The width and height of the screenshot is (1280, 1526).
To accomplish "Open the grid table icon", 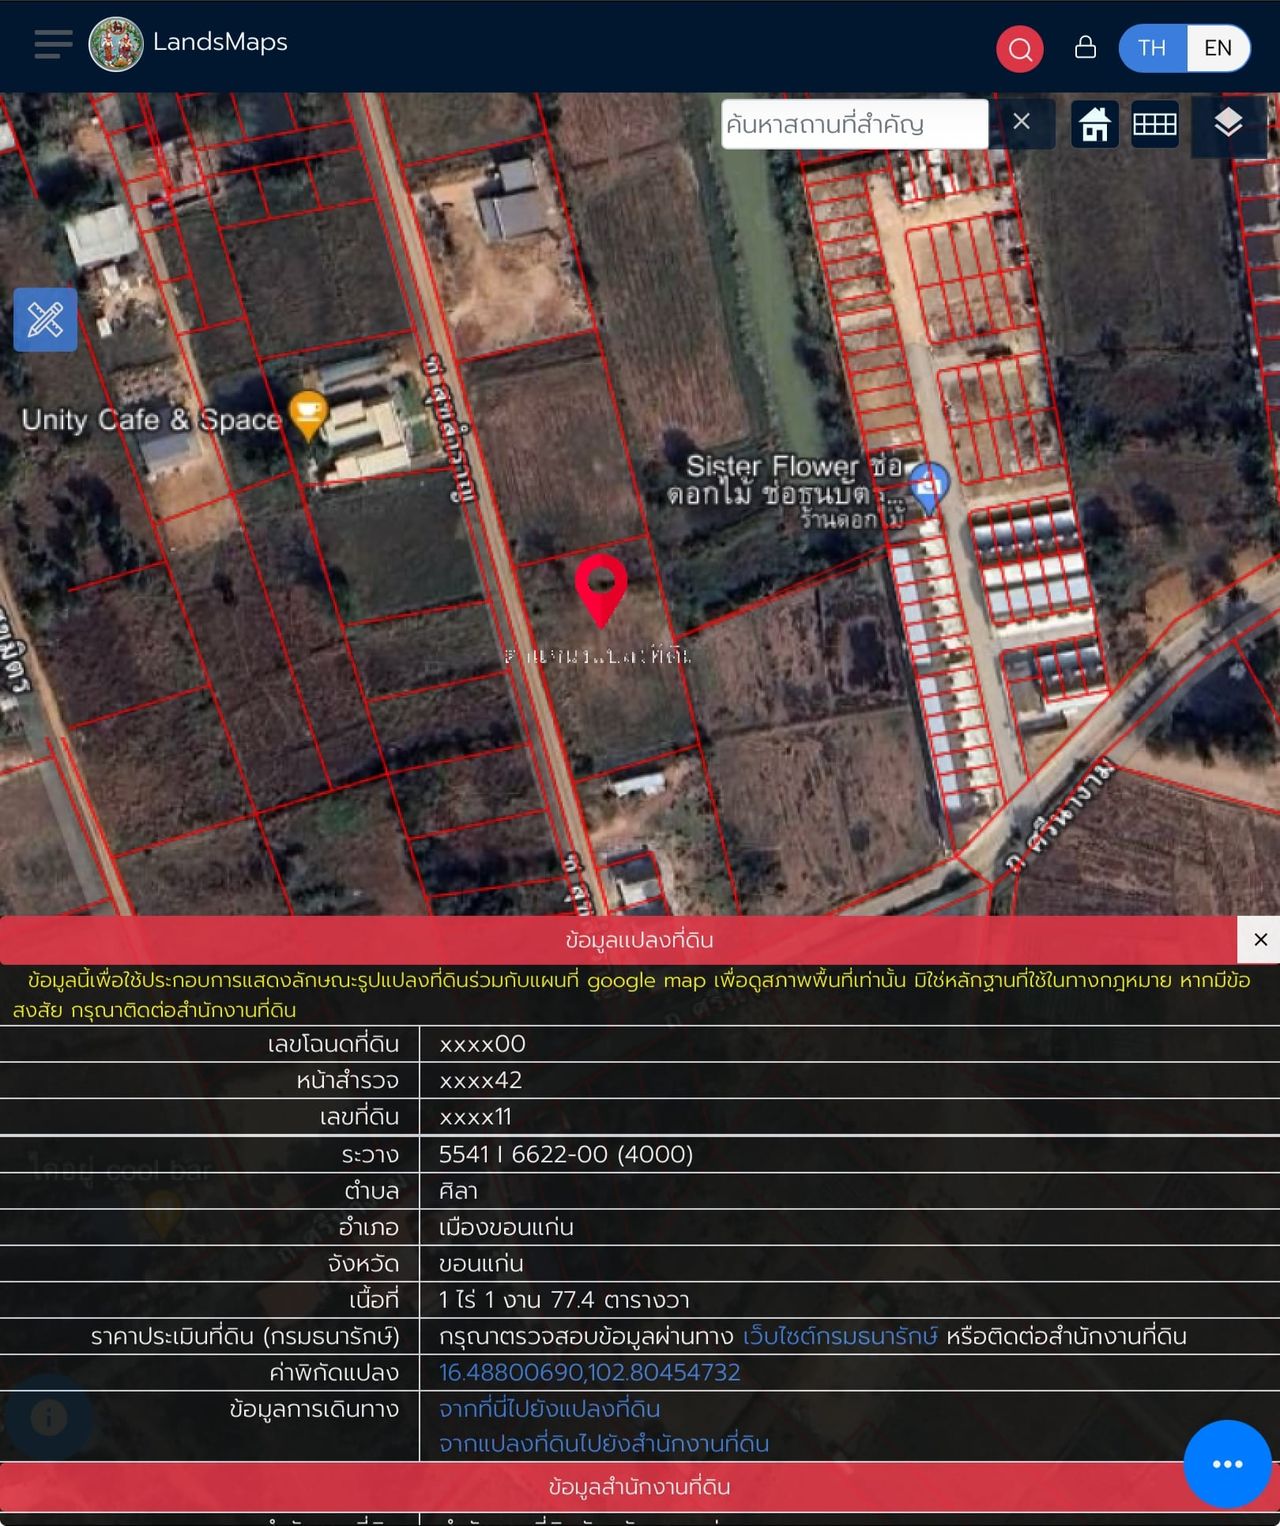I will click(x=1154, y=125).
